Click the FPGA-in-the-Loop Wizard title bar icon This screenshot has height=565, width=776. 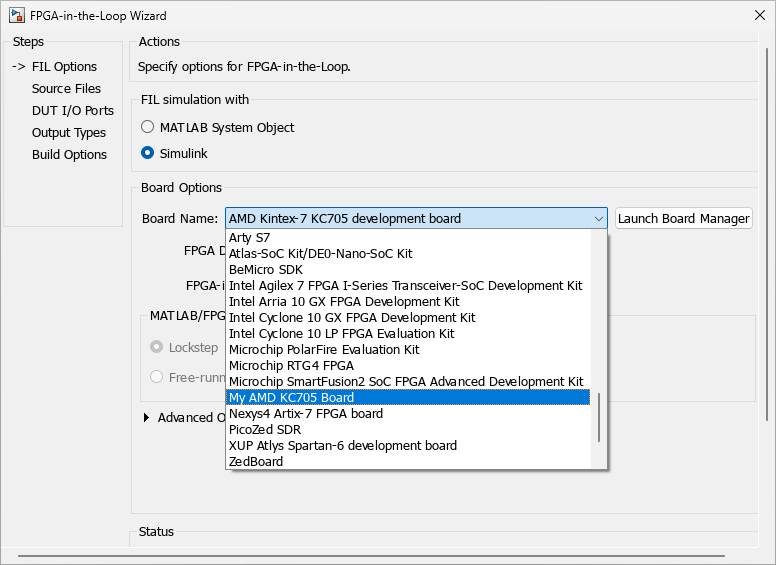[x=15, y=16]
